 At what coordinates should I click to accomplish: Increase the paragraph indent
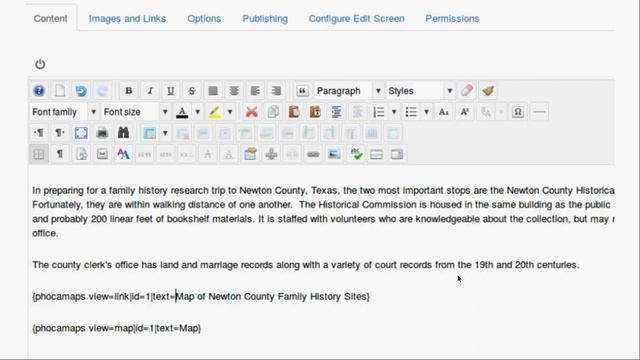tap(336, 112)
